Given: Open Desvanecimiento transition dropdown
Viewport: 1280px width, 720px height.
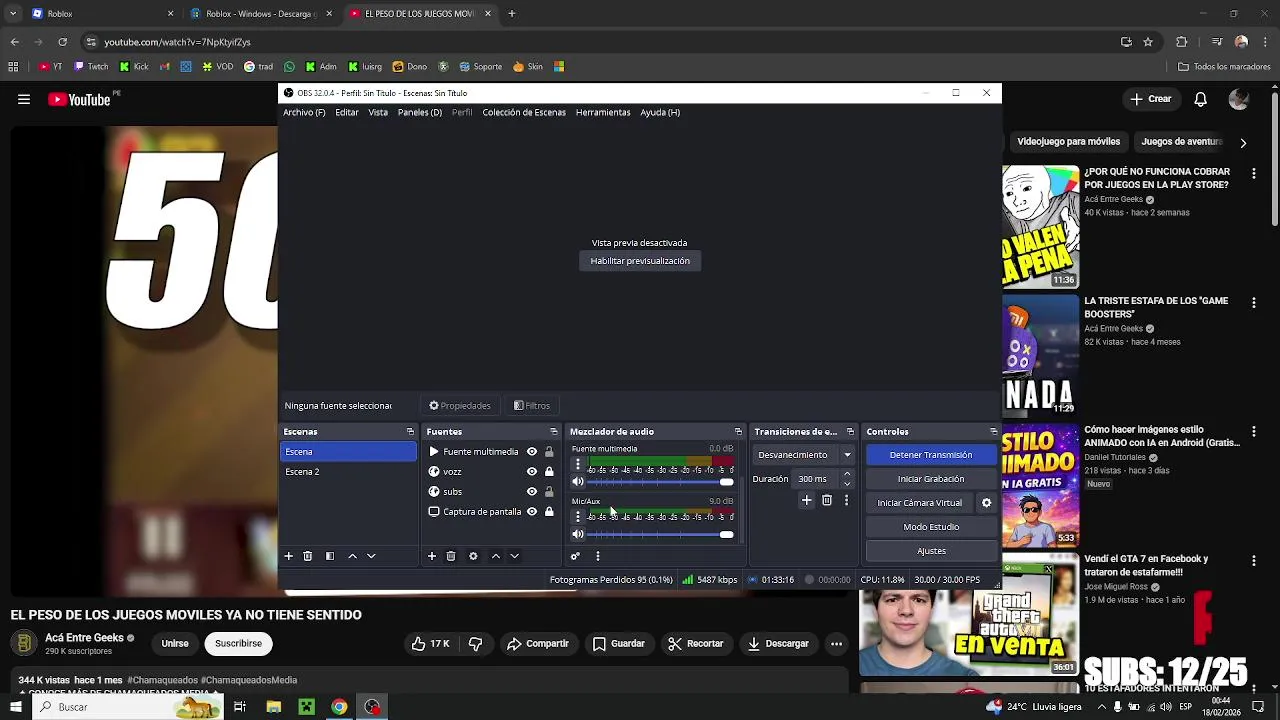Looking at the screenshot, I should 804,455.
